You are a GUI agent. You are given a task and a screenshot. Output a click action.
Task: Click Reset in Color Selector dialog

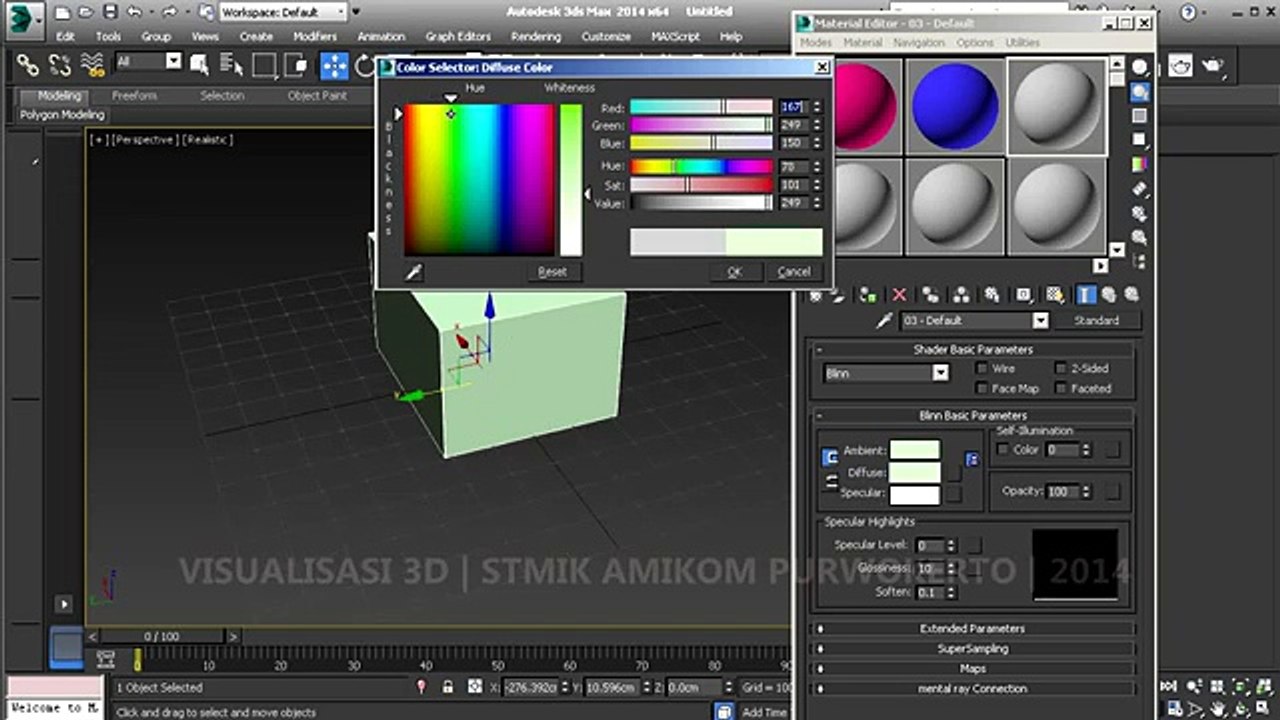click(x=552, y=272)
